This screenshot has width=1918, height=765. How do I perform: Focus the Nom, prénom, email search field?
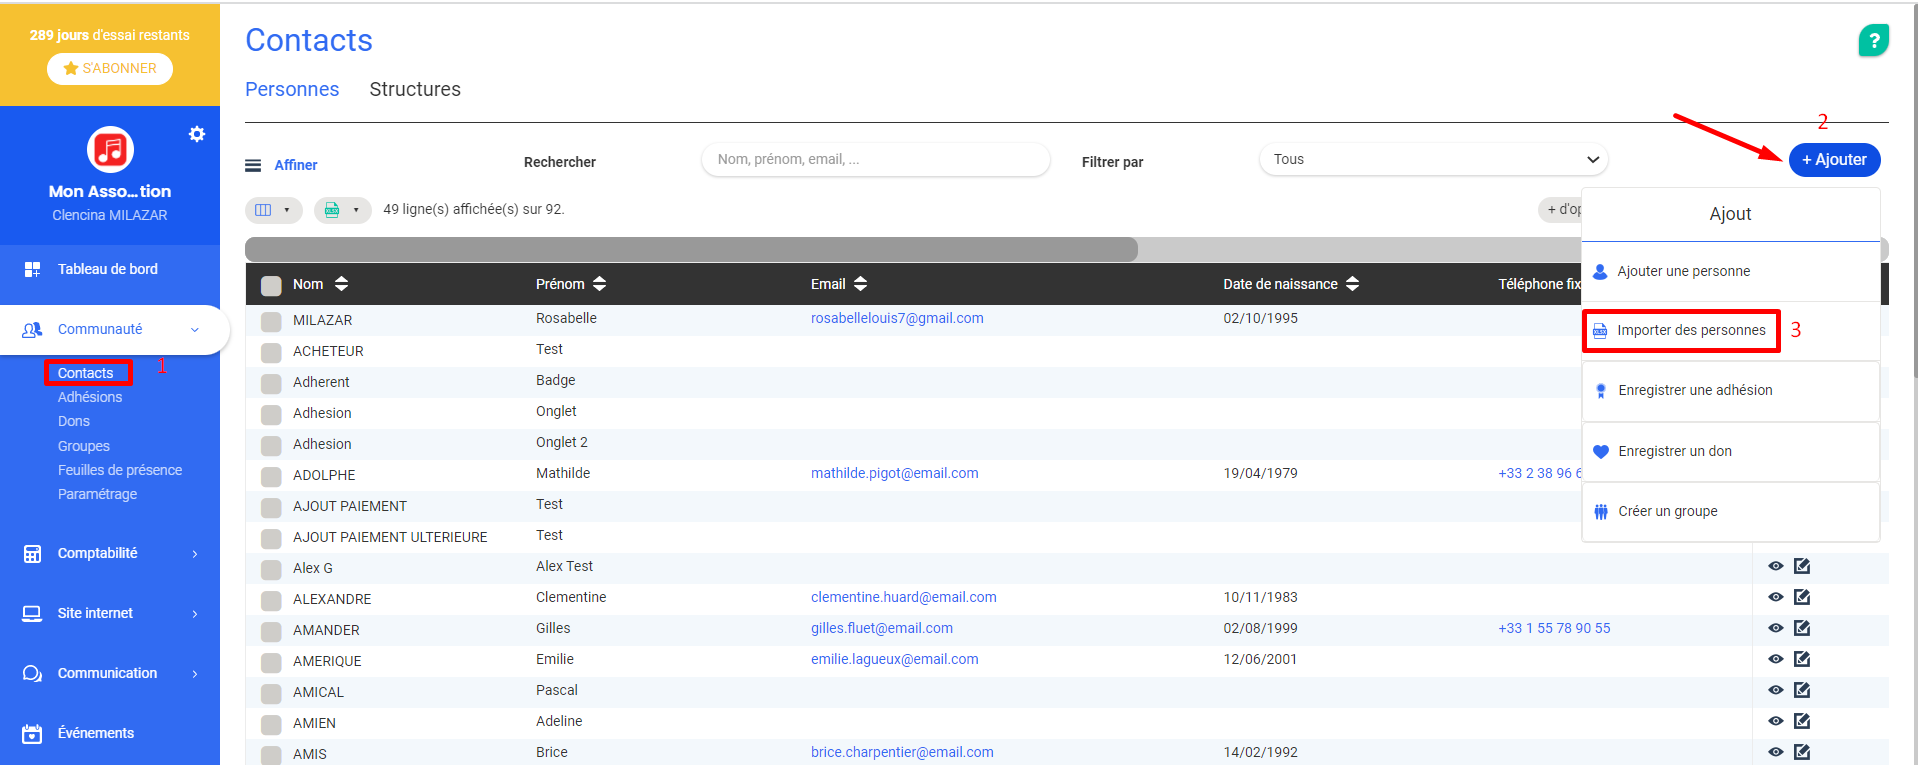pos(876,159)
